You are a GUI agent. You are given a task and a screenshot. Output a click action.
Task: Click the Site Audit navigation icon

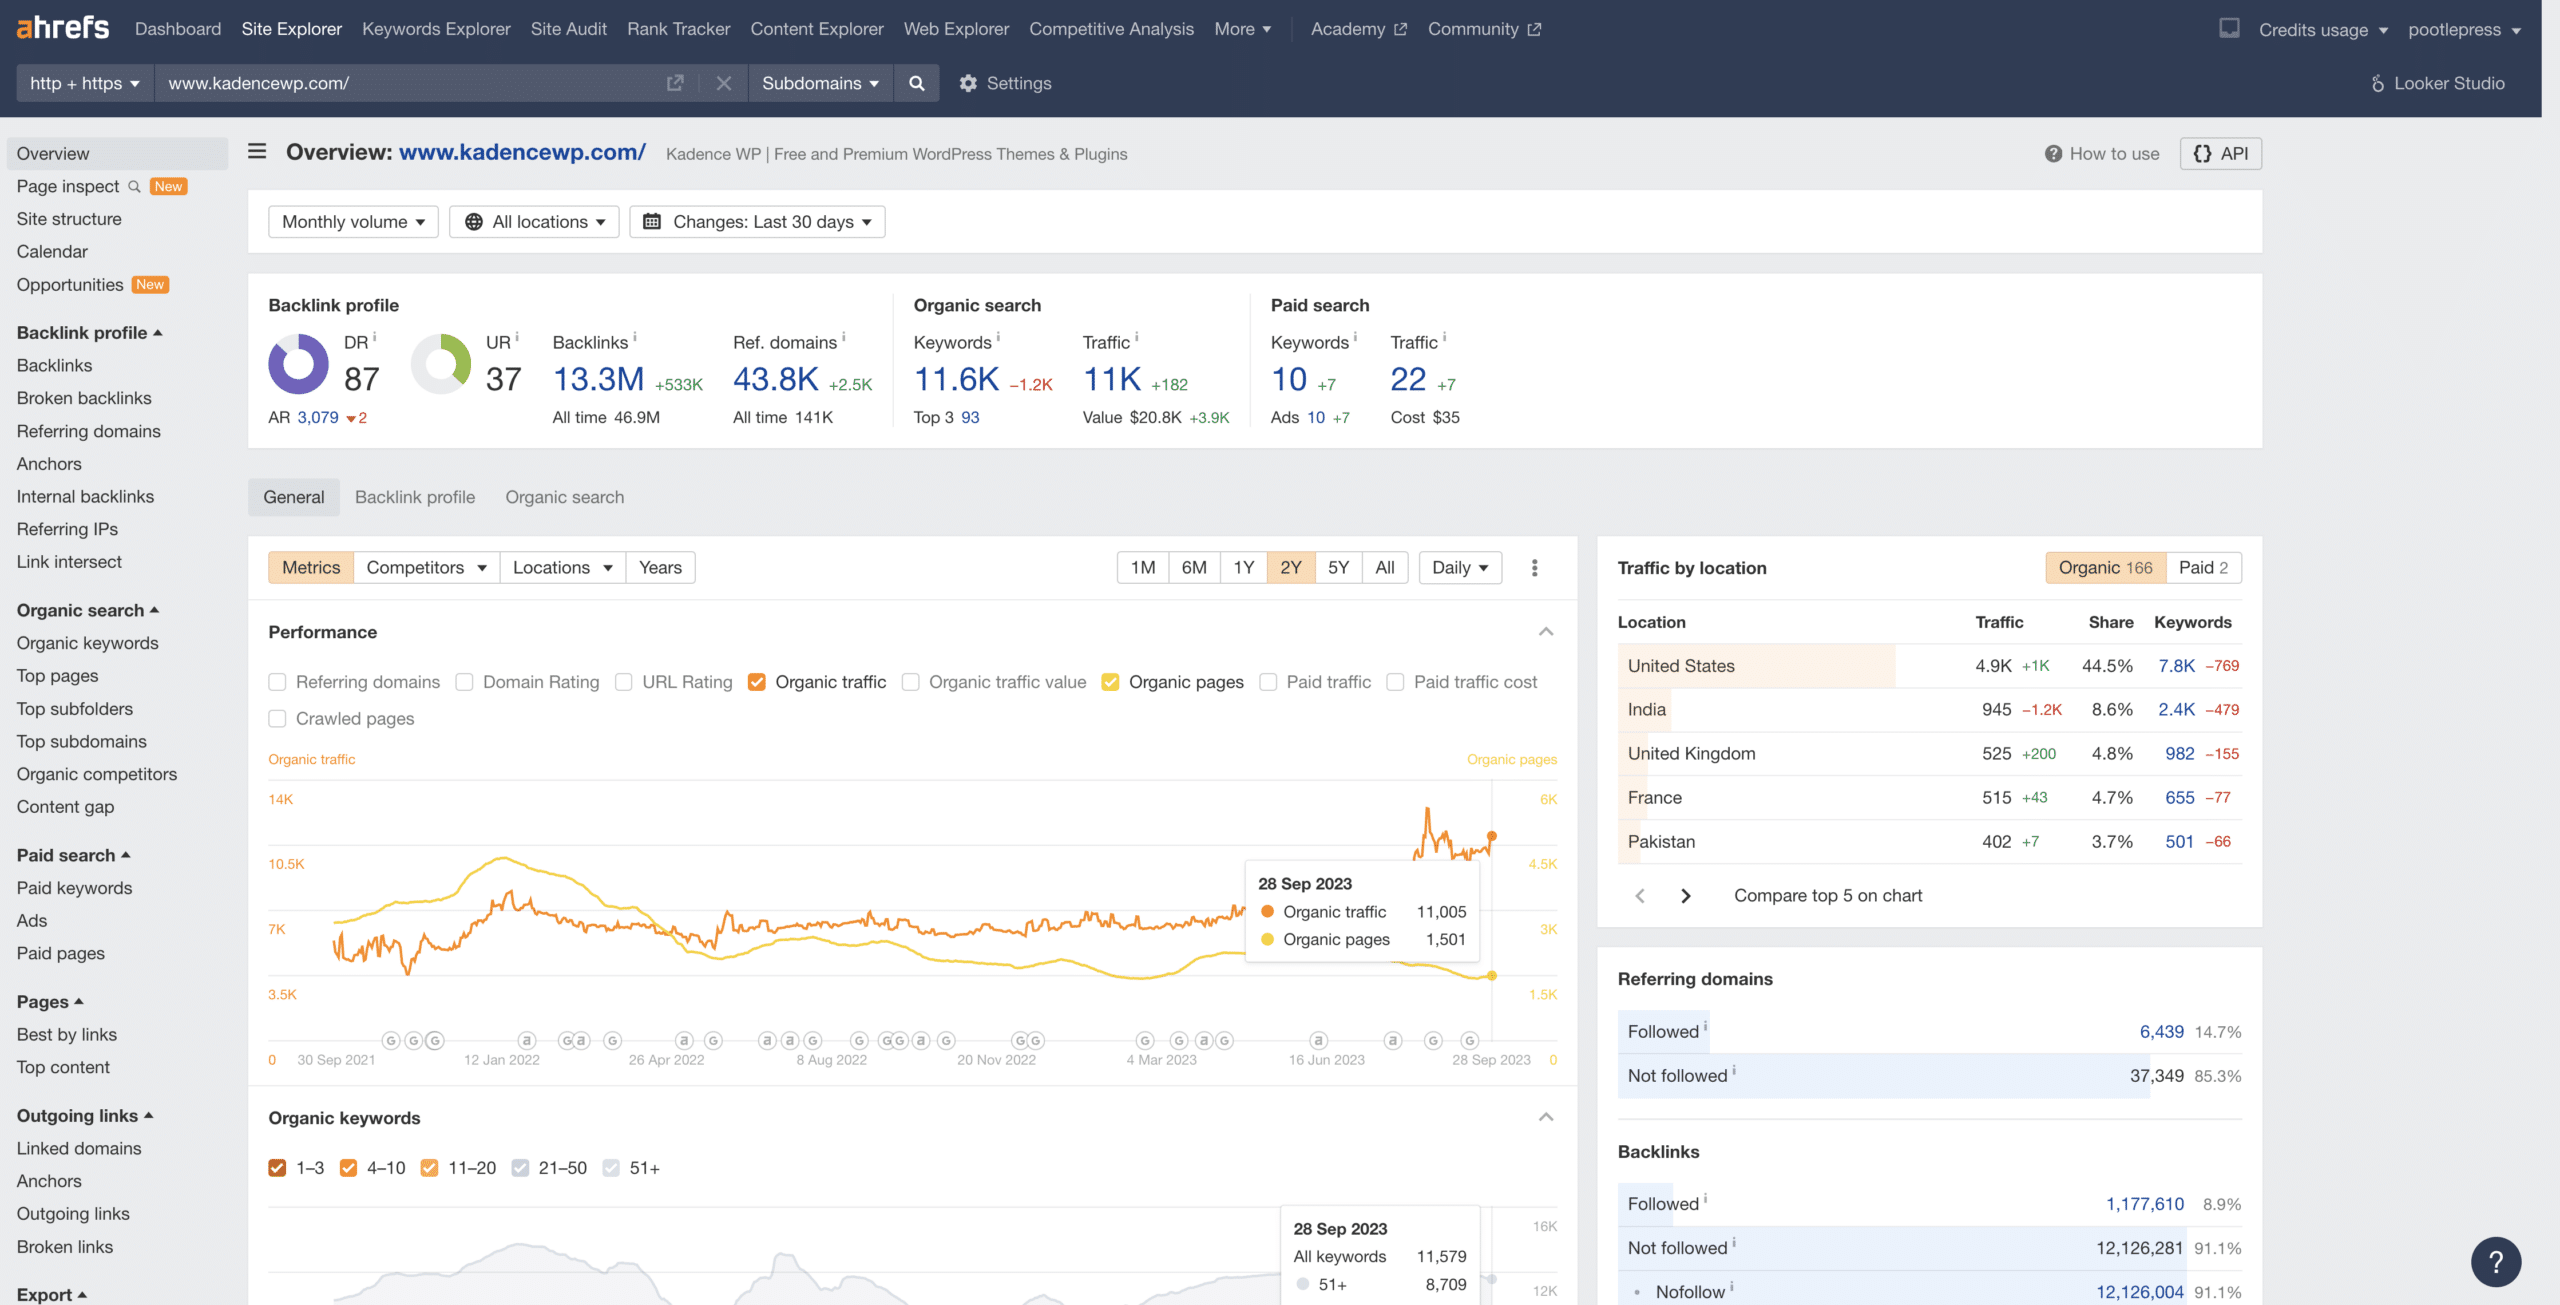point(566,28)
